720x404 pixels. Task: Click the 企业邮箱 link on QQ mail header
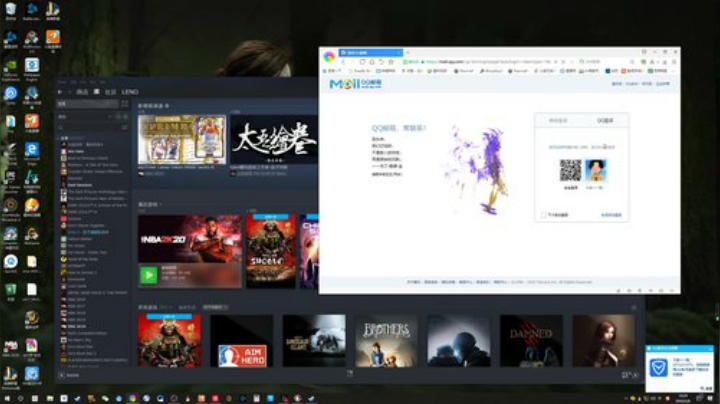(x=662, y=84)
